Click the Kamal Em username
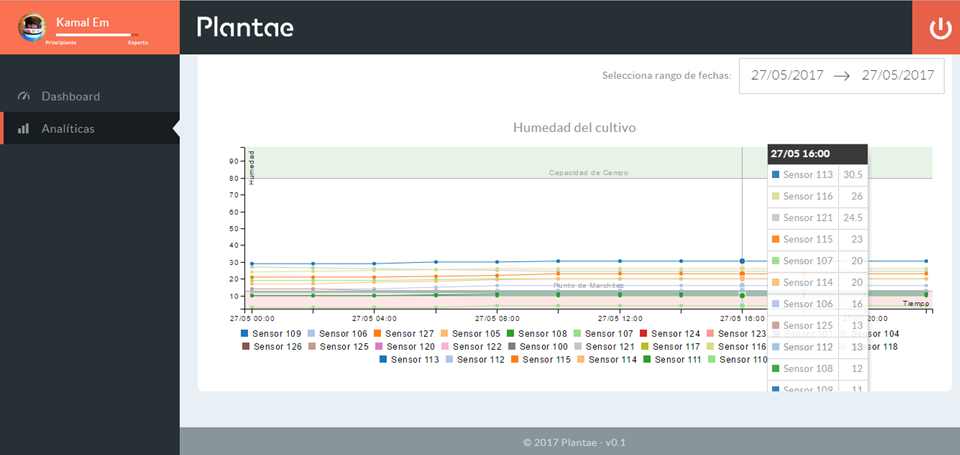This screenshot has height=455, width=960. tap(83, 22)
